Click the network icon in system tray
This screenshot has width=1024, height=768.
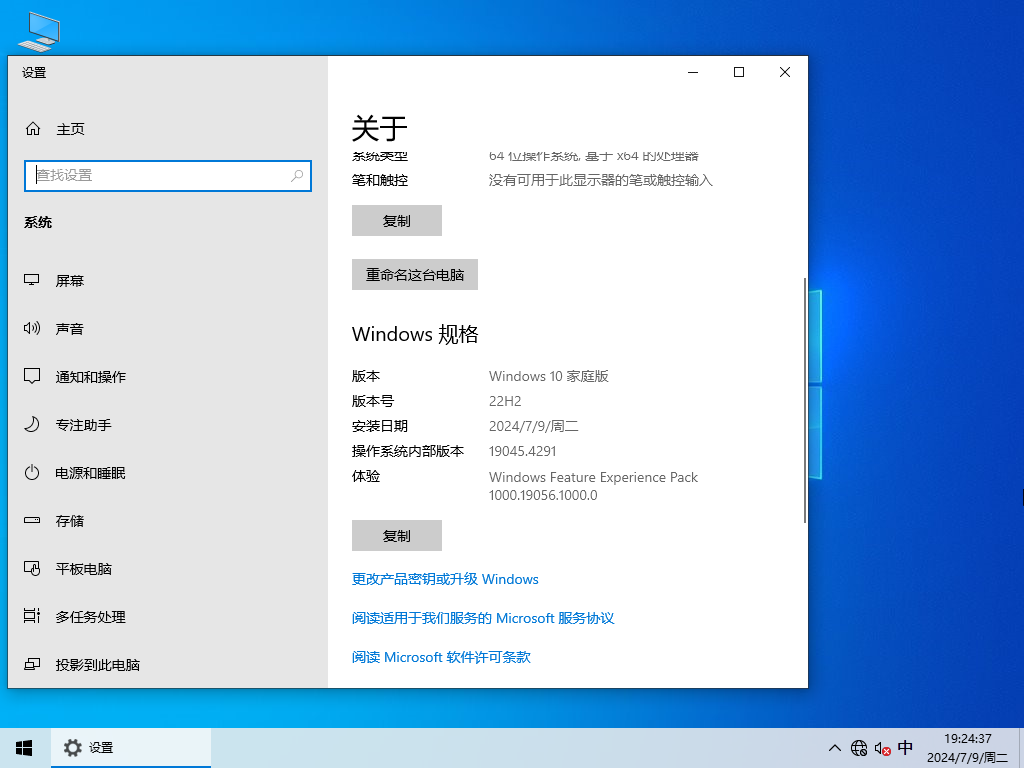[858, 748]
